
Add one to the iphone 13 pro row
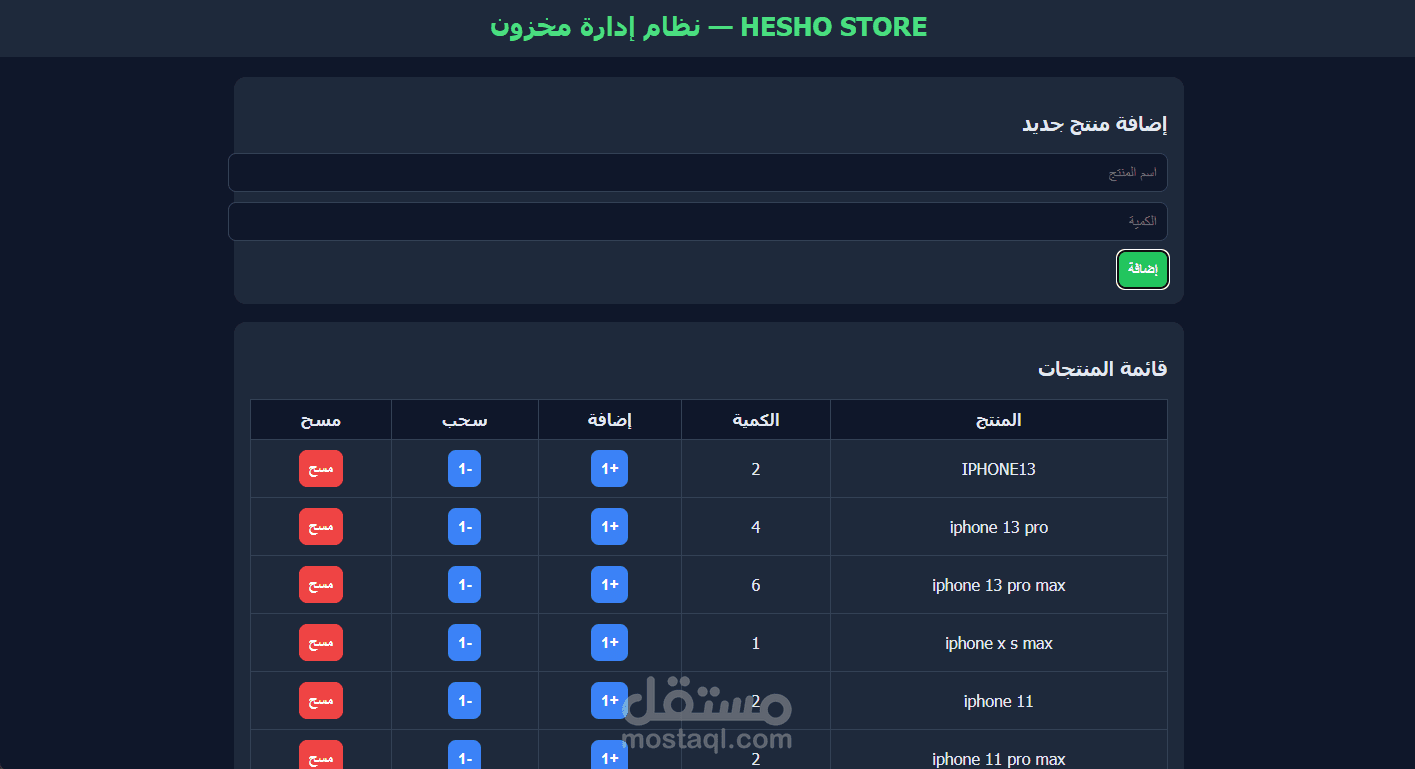(609, 527)
